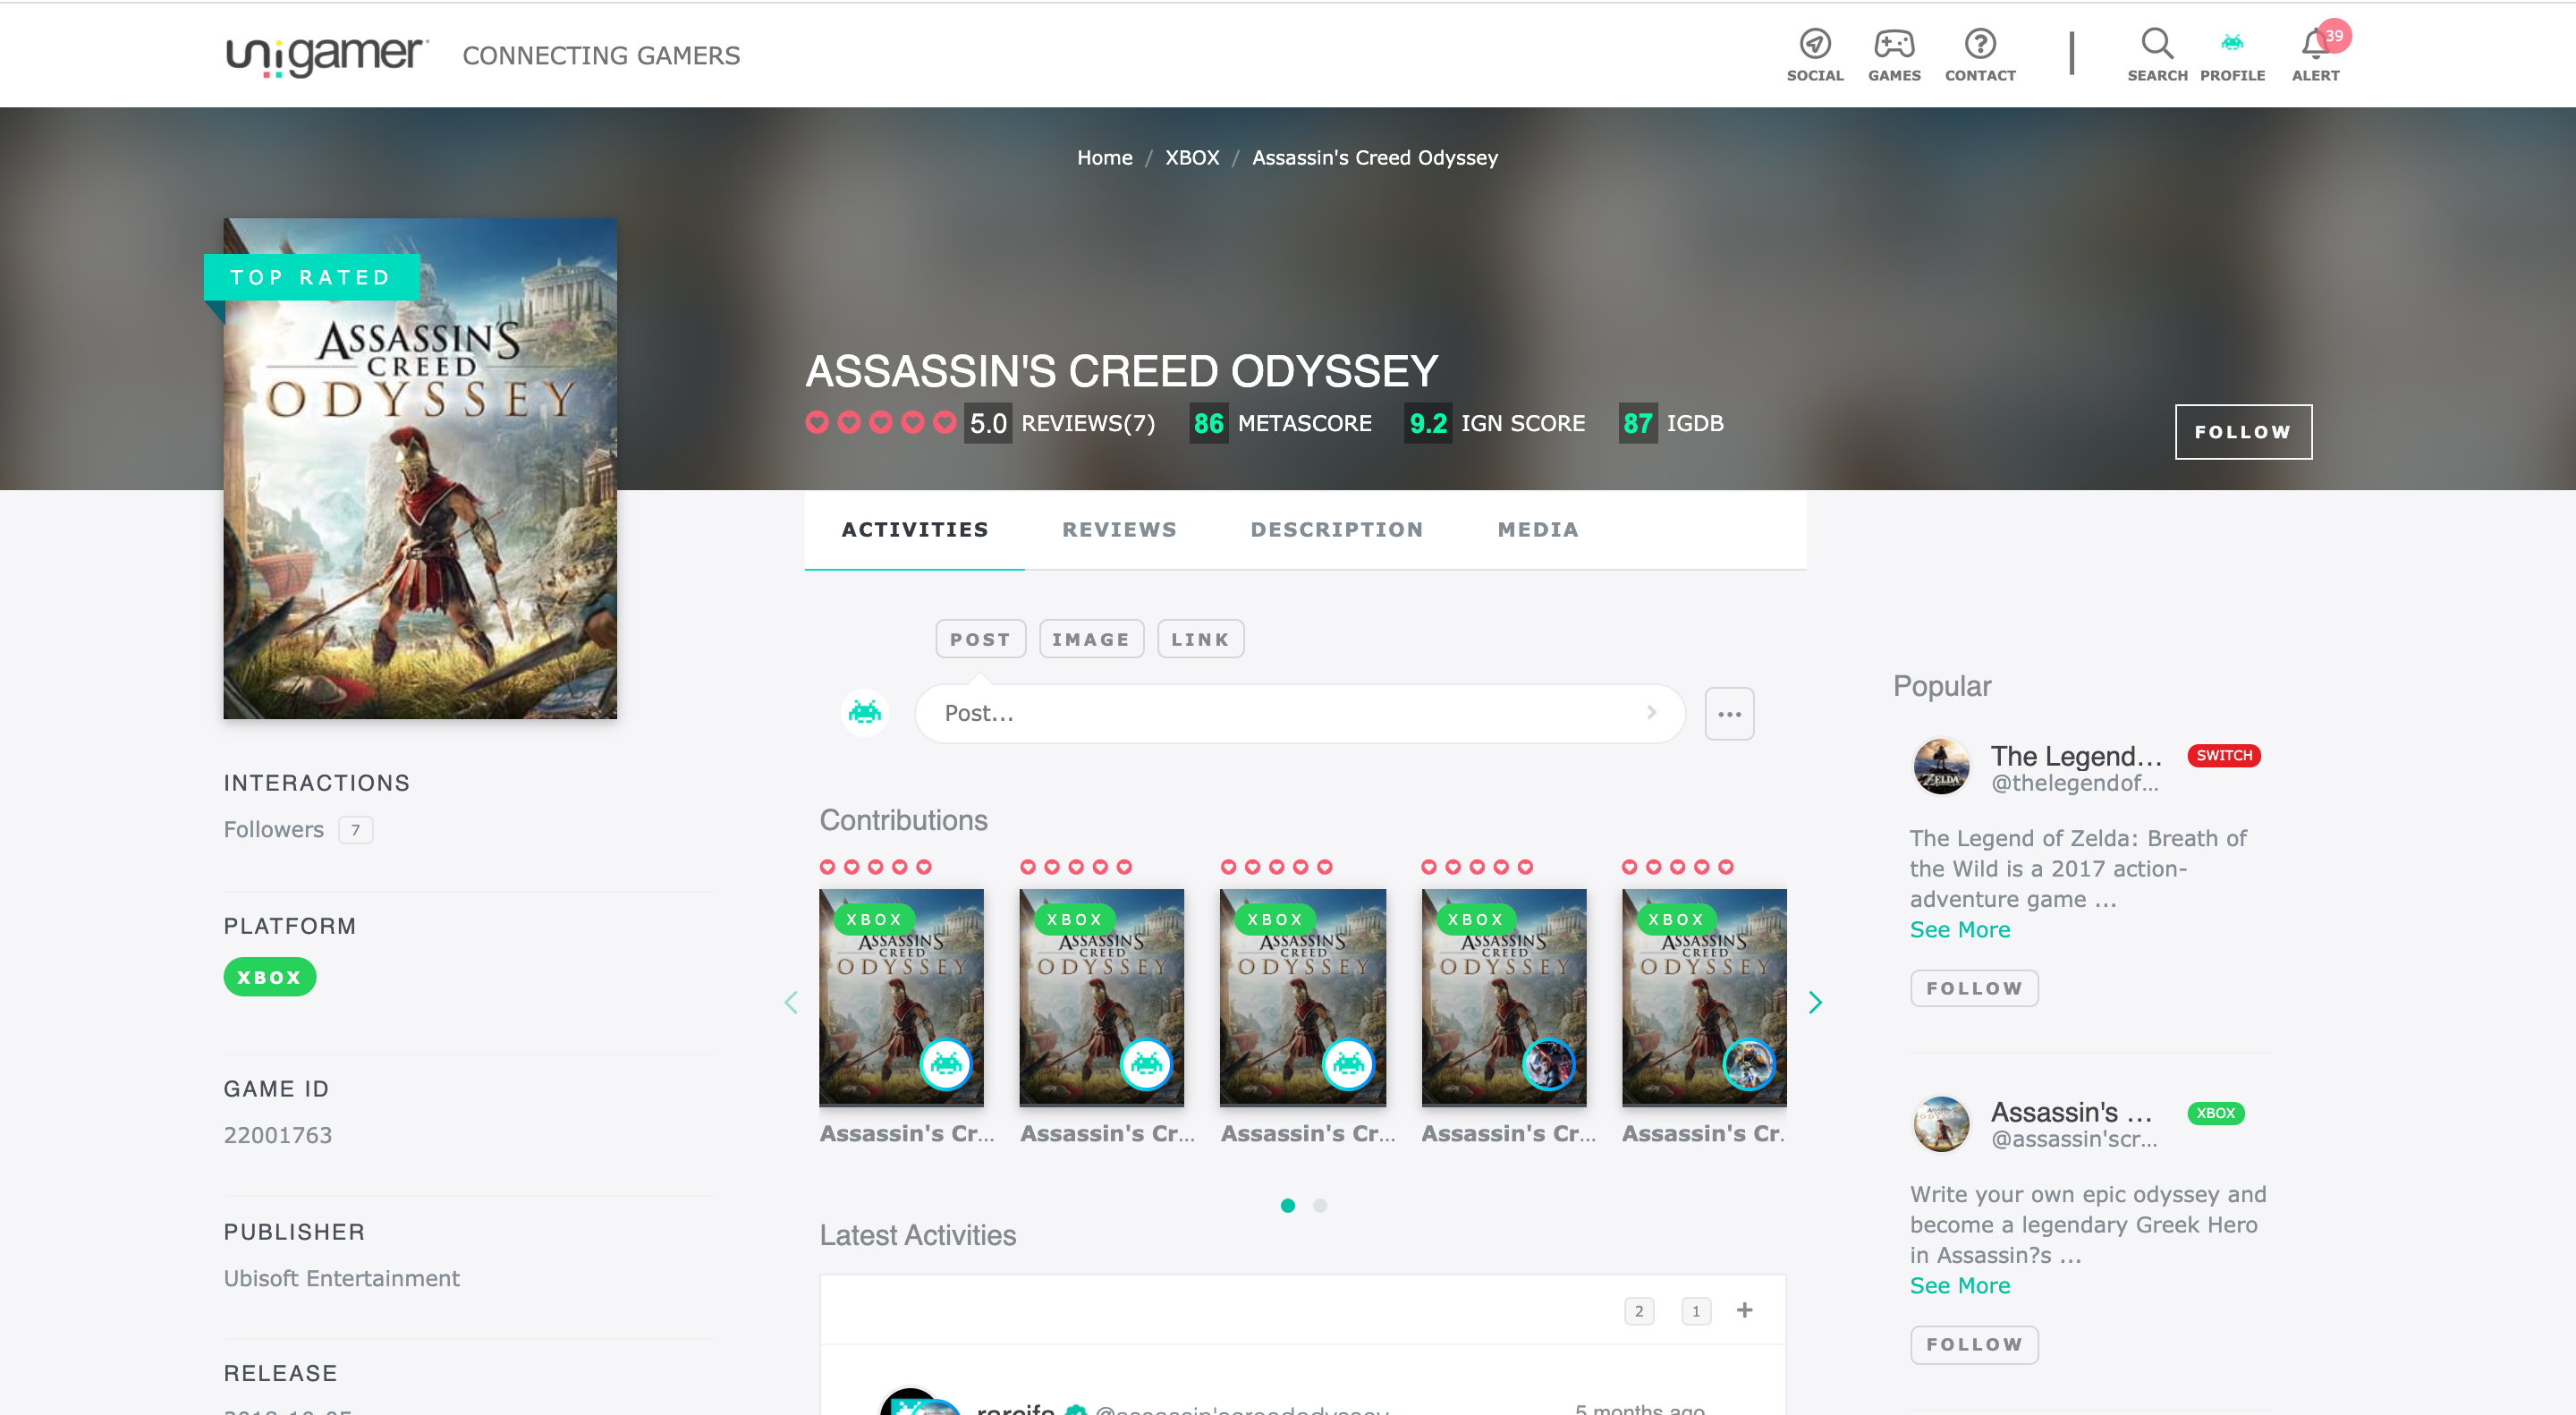Click the arrow inside the Post field
2576x1415 pixels.
point(1651,712)
